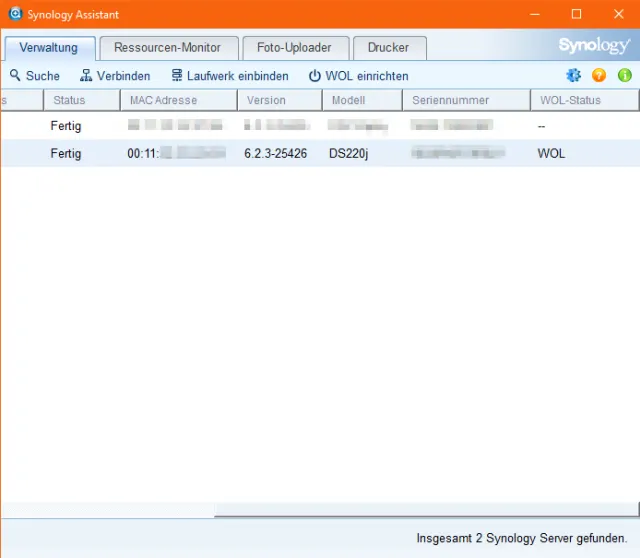640x558 pixels.
Task: Click the Verbinden network icon
Action: [x=86, y=76]
